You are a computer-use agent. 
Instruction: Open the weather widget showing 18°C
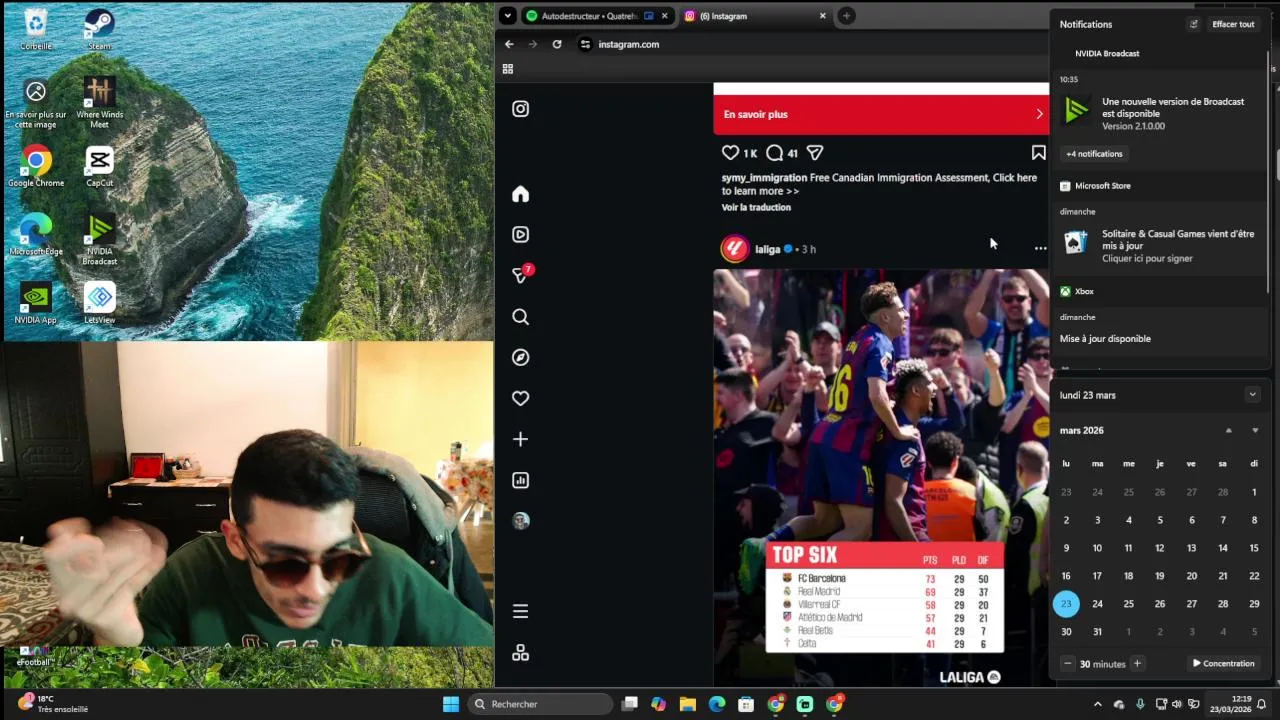54,704
